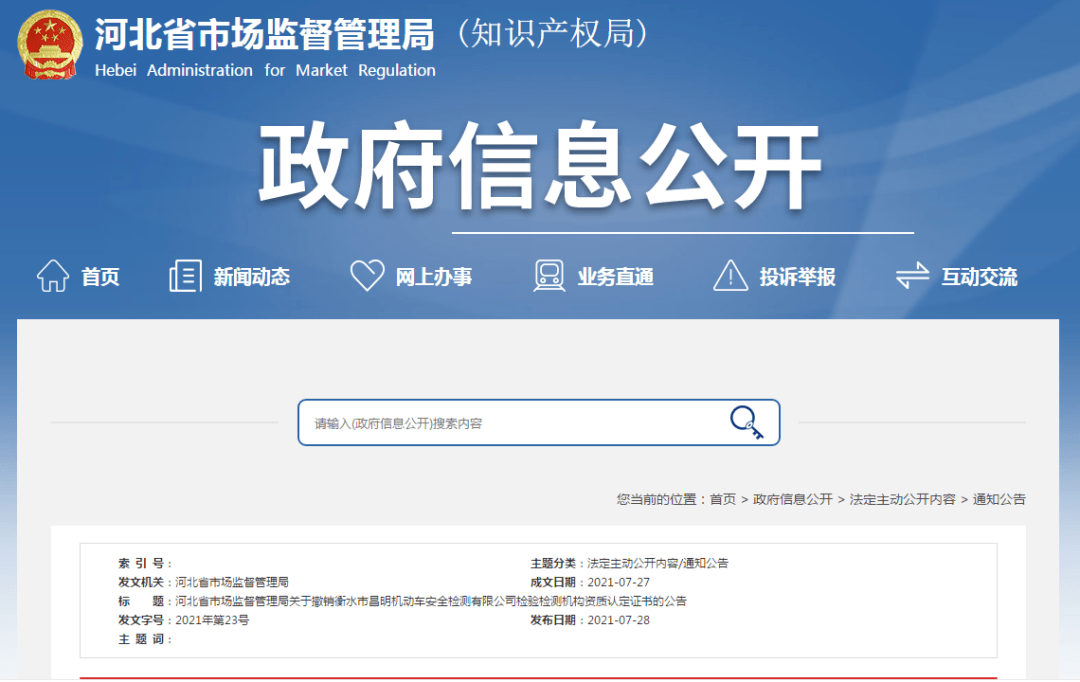Open 法定主动公开内容 breadcrumb link
1080x682 pixels.
[902, 499]
